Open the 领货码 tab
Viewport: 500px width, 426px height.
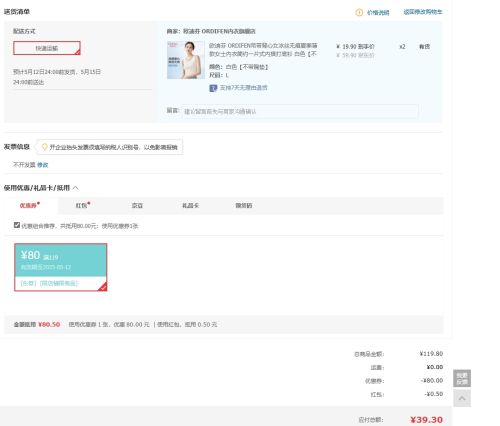pos(244,206)
